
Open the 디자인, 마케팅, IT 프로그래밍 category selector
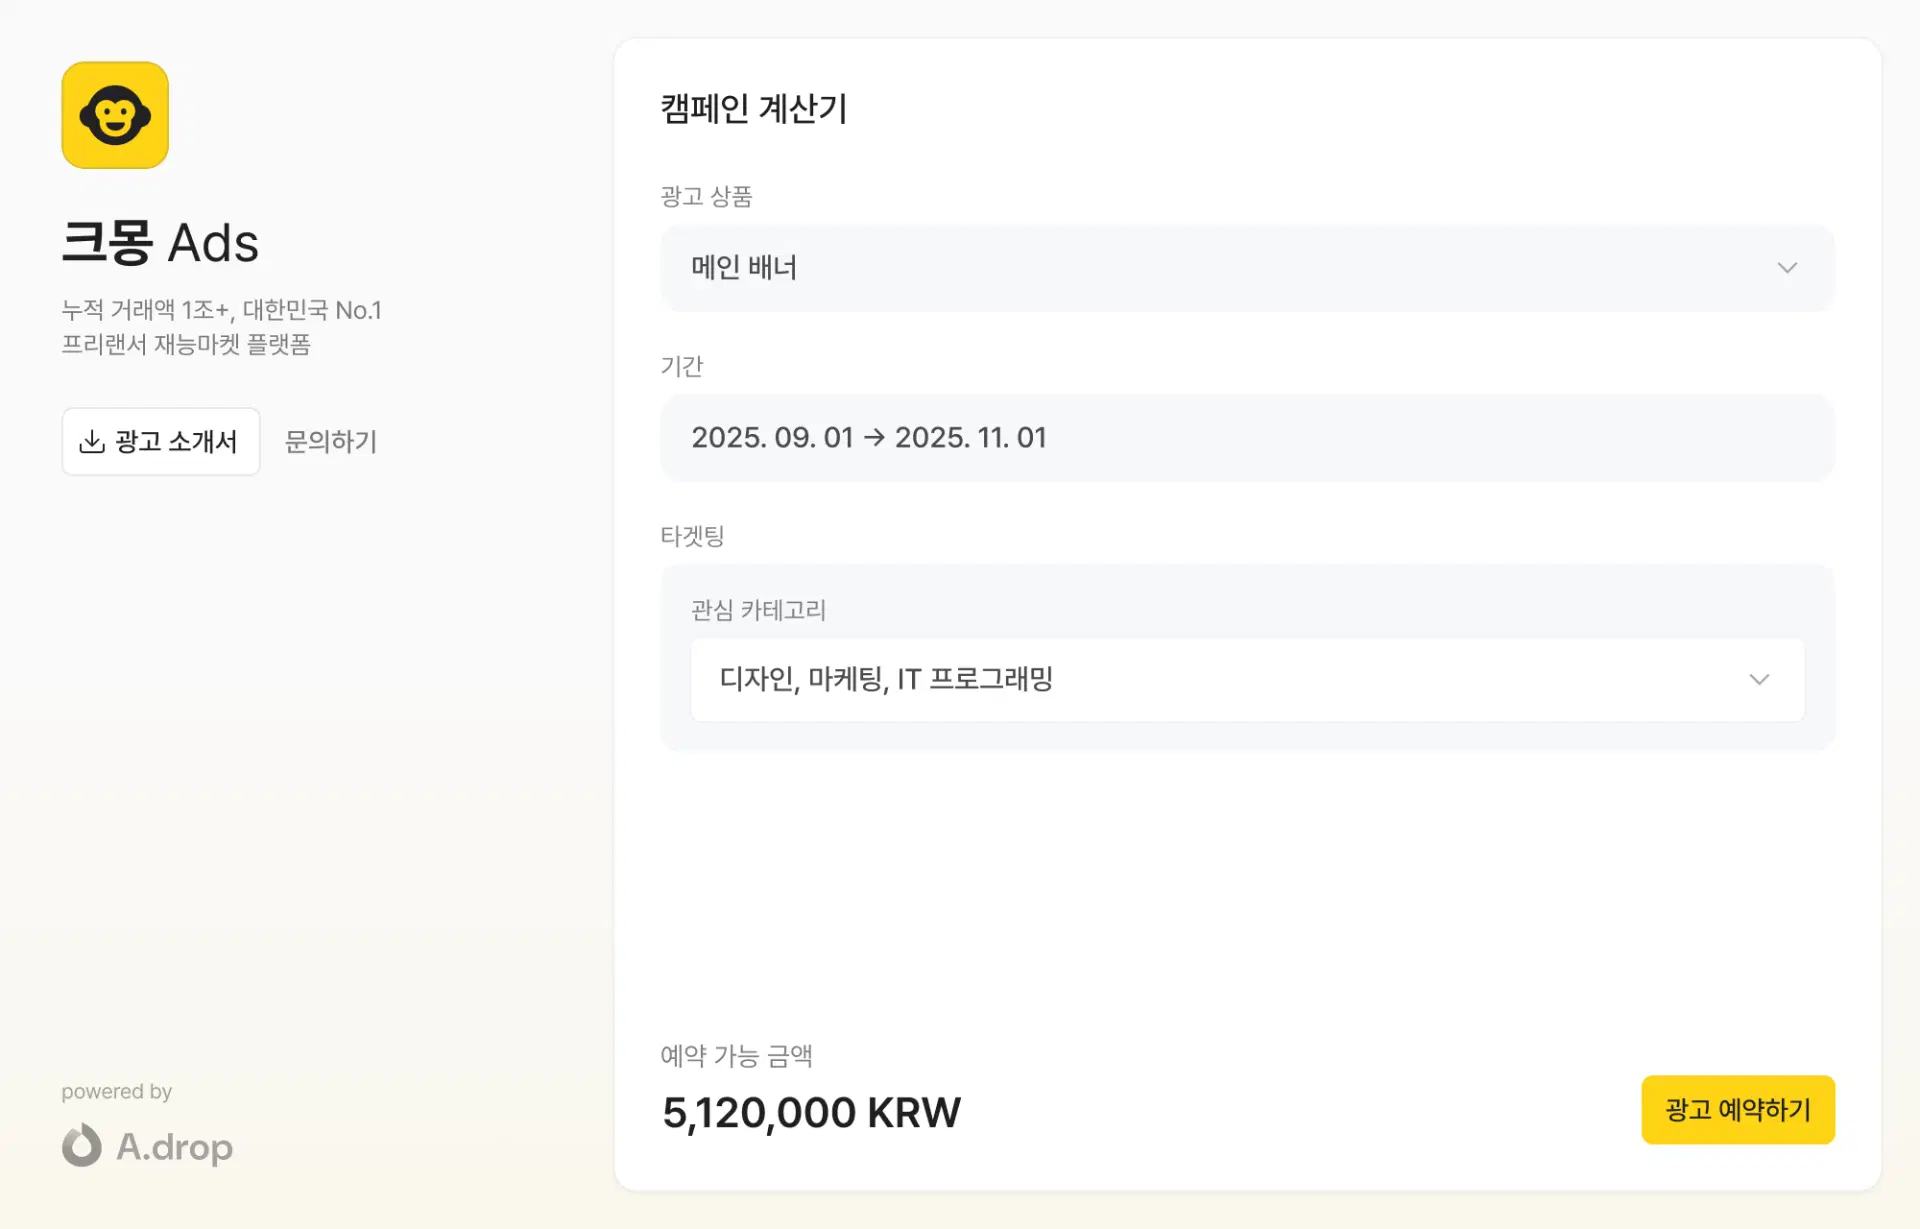pyautogui.click(x=886, y=680)
